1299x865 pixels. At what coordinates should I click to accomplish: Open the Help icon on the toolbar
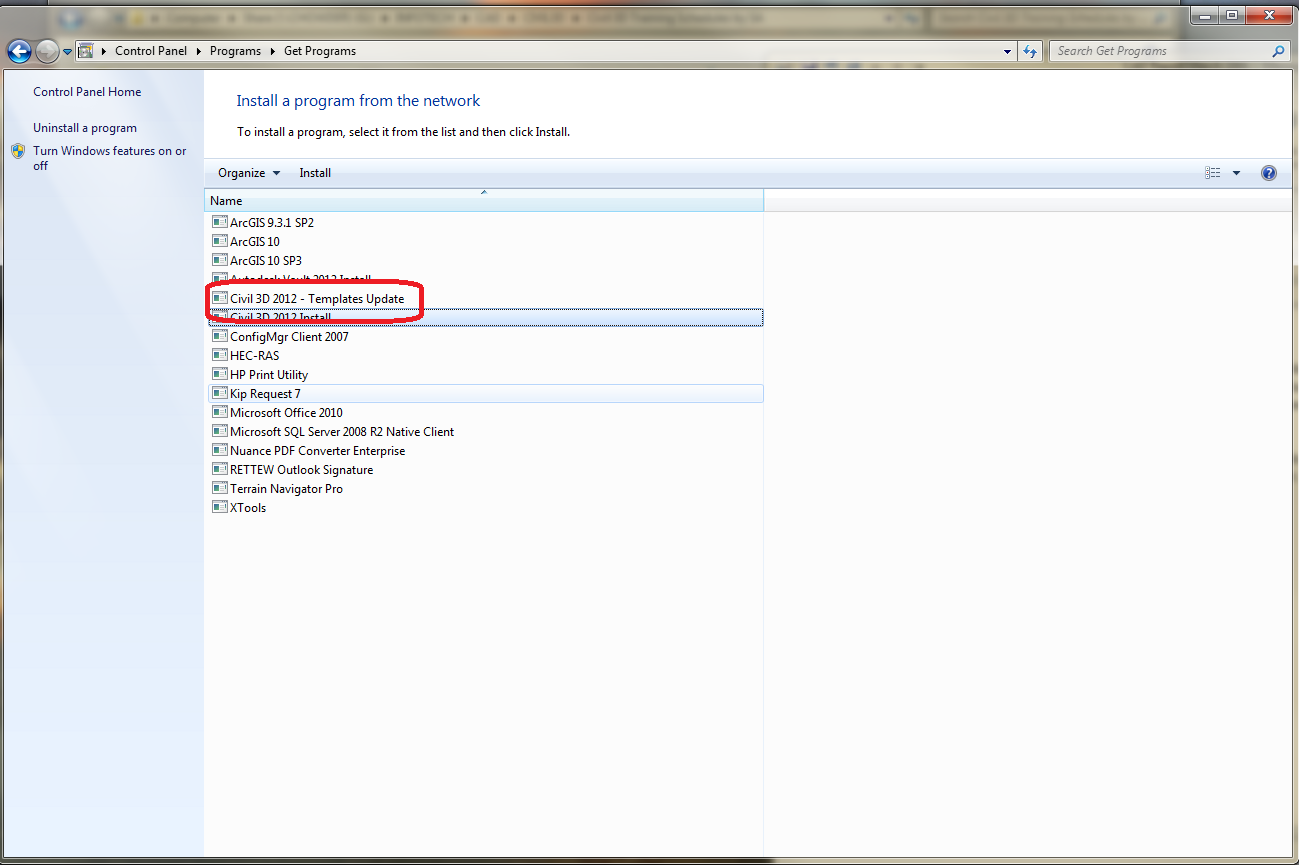point(1268,172)
